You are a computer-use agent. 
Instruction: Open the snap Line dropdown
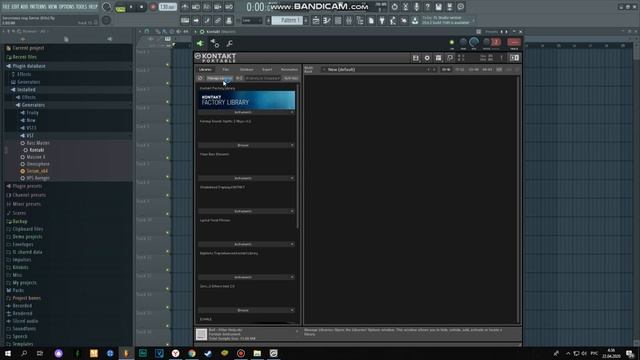point(252,20)
